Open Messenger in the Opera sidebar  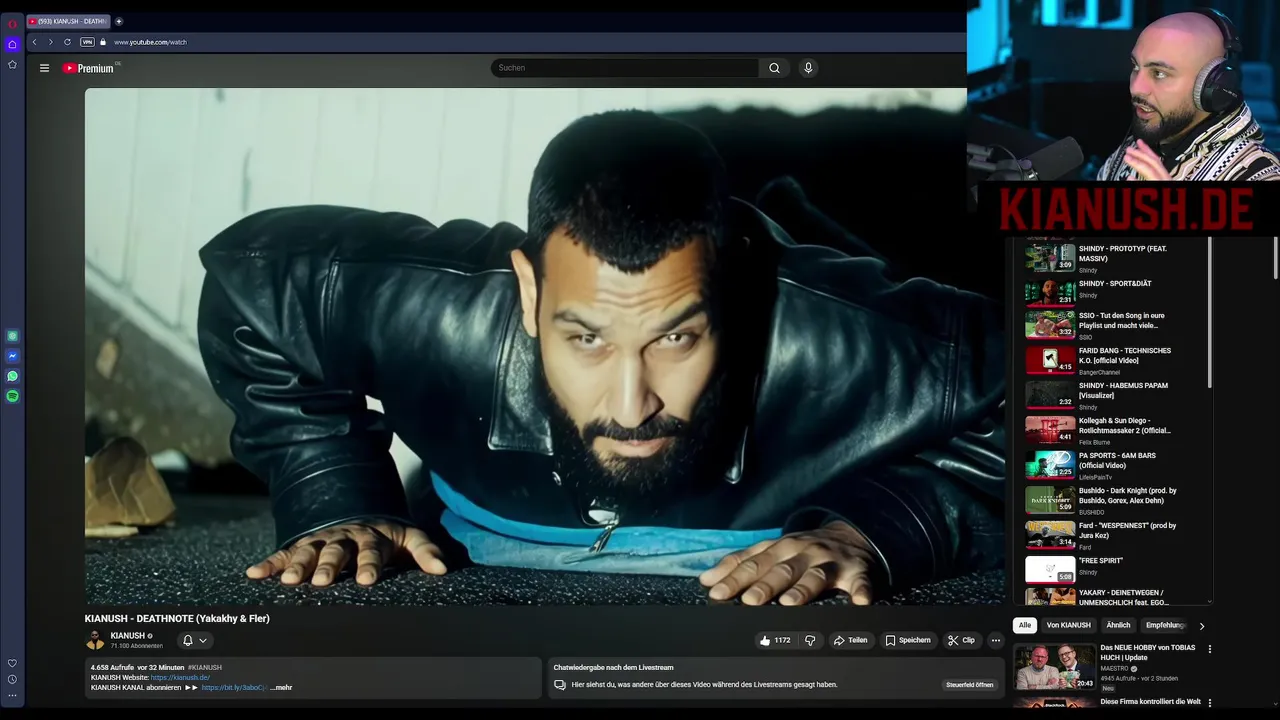tap(12, 356)
